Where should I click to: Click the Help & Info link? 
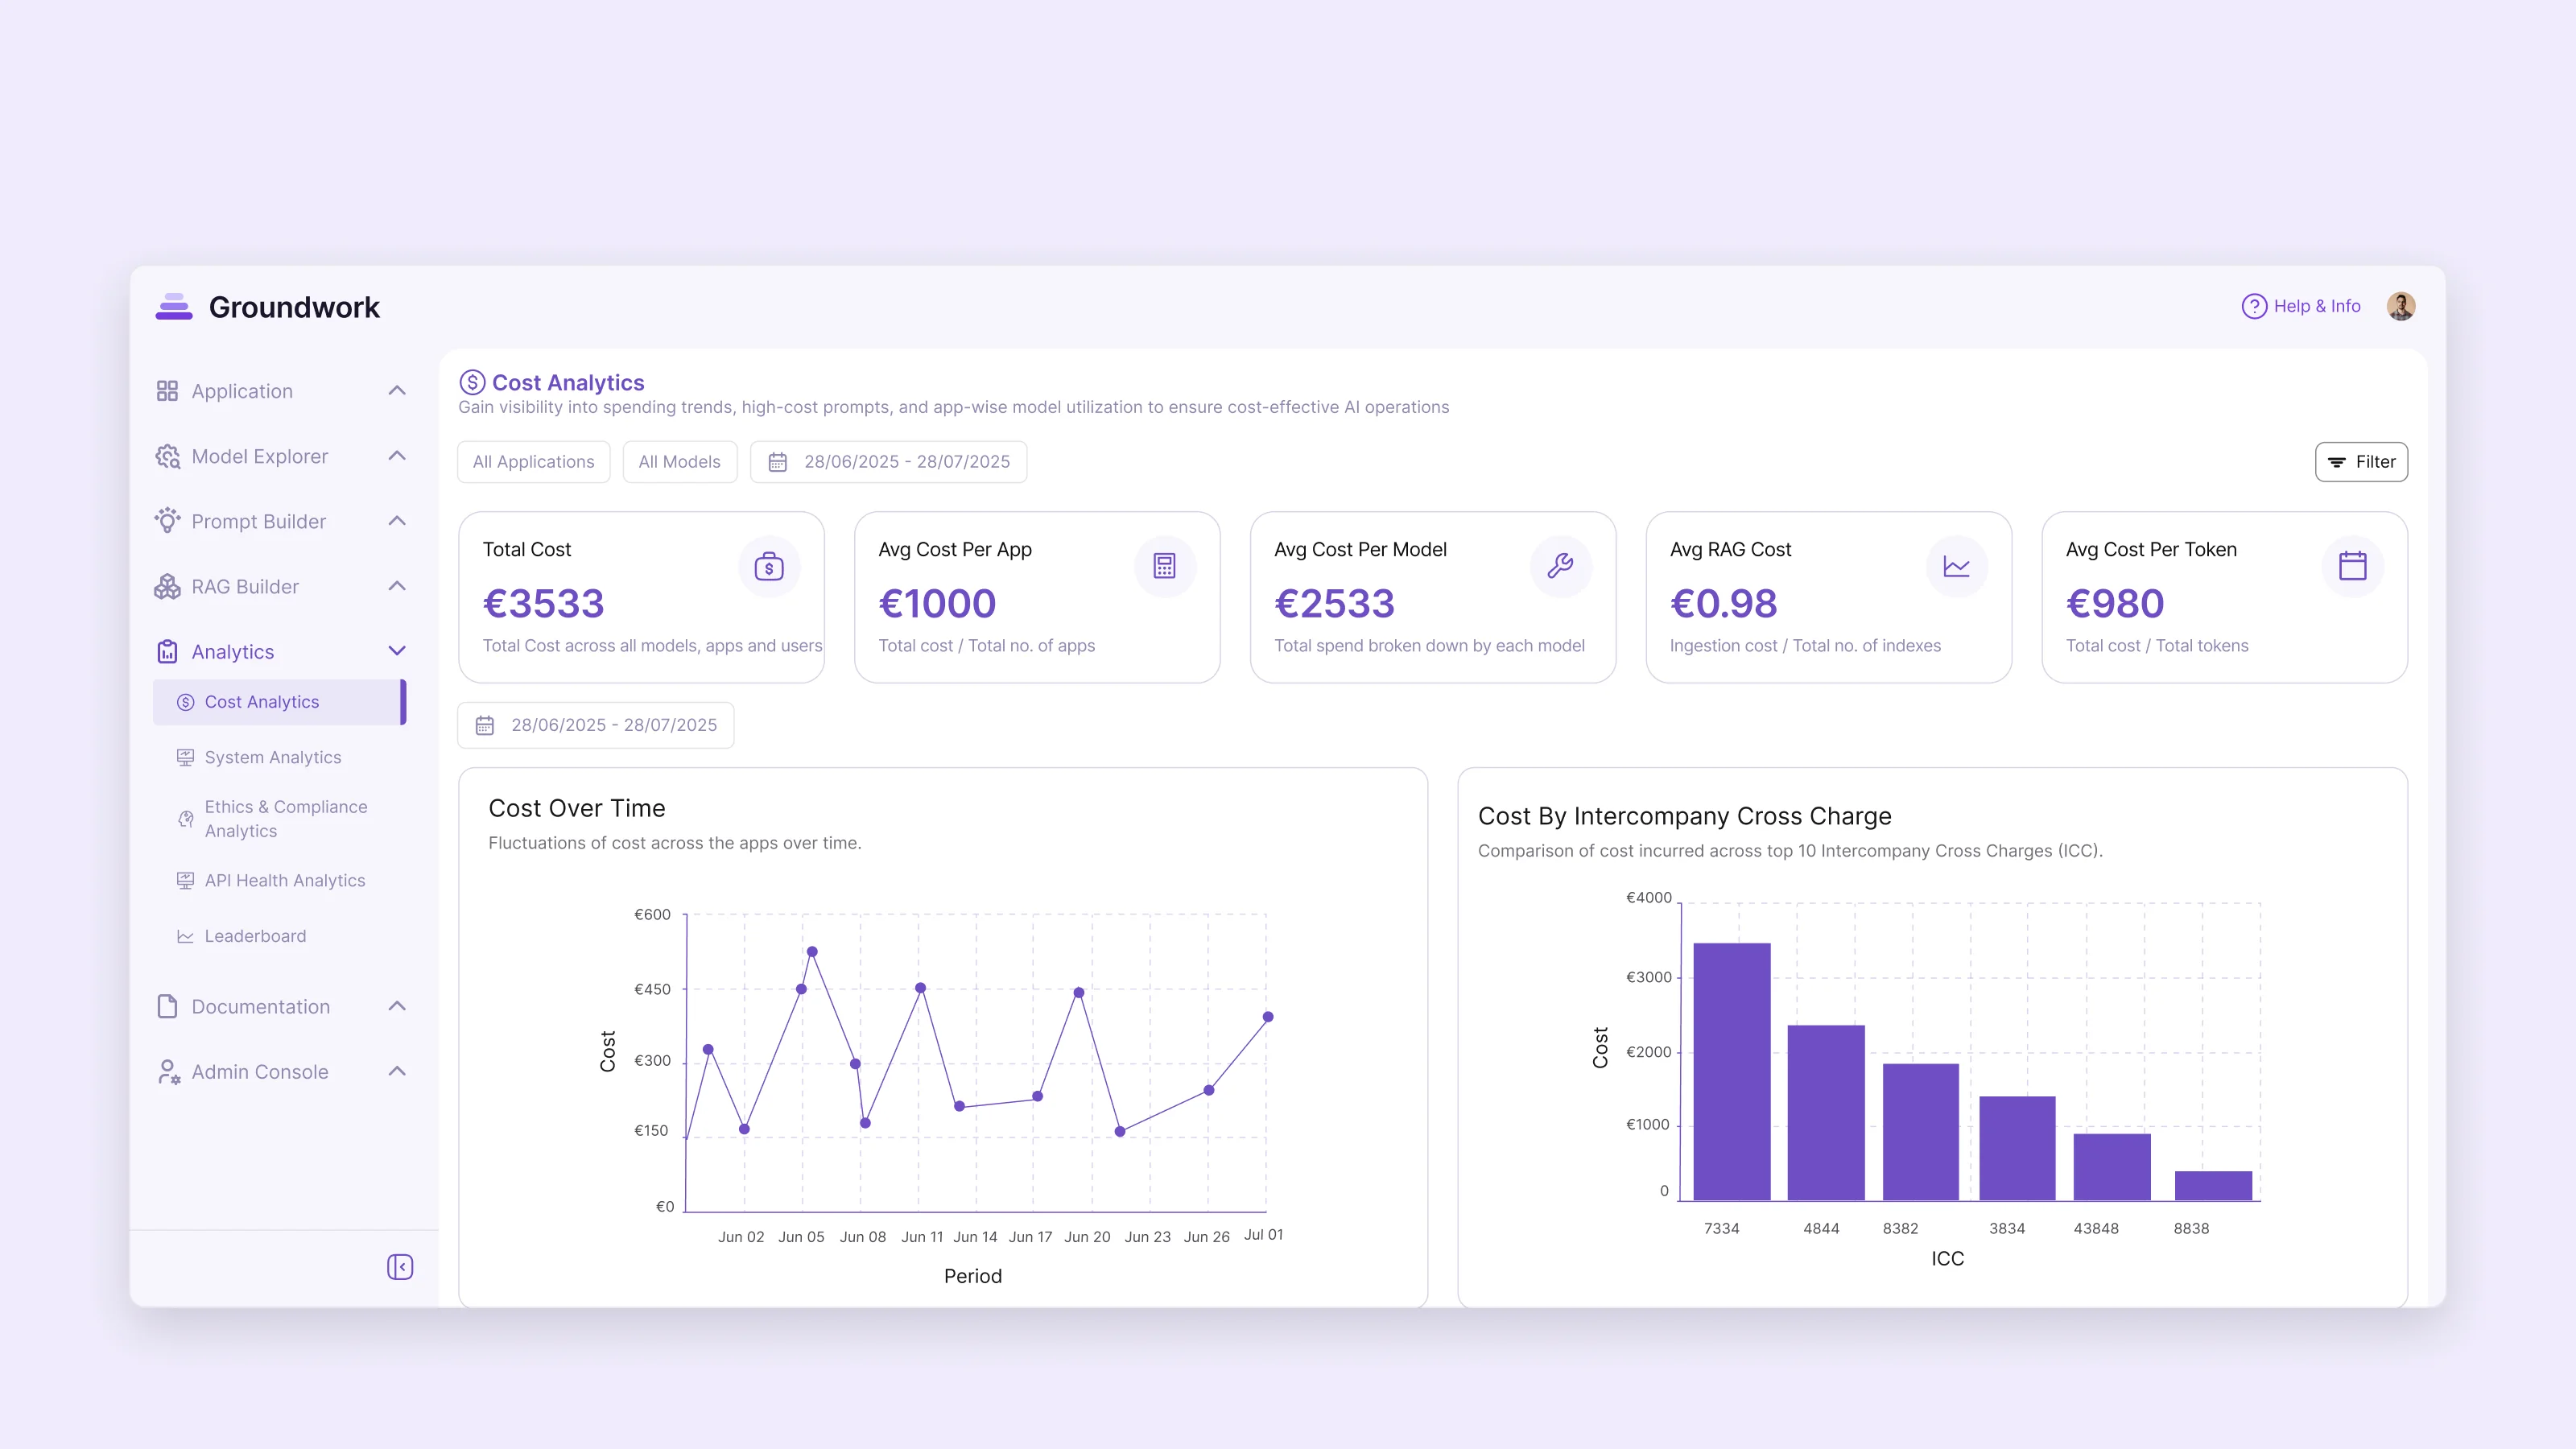pos(2301,306)
